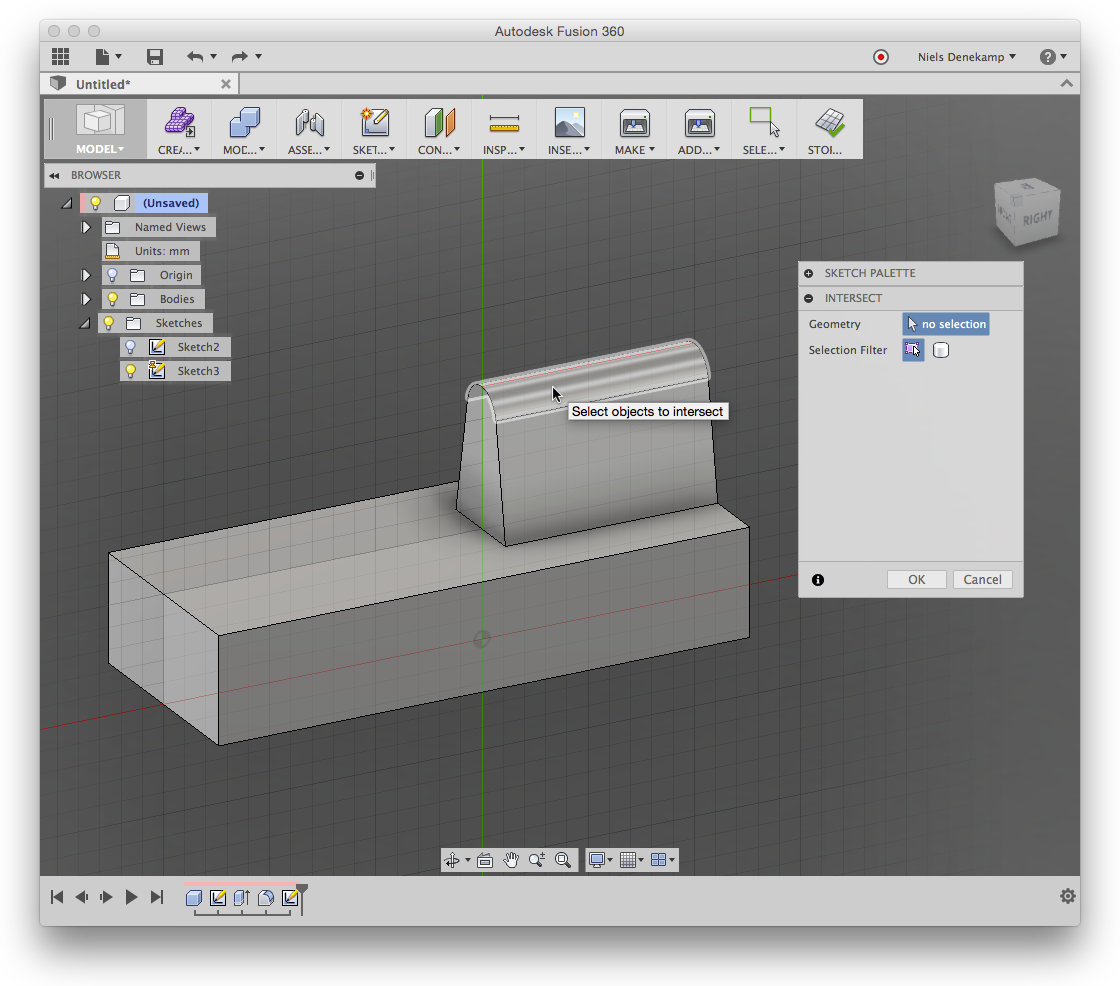1120x986 pixels.
Task: Hide the Bodies folder using its light bulb
Action: (x=112, y=298)
